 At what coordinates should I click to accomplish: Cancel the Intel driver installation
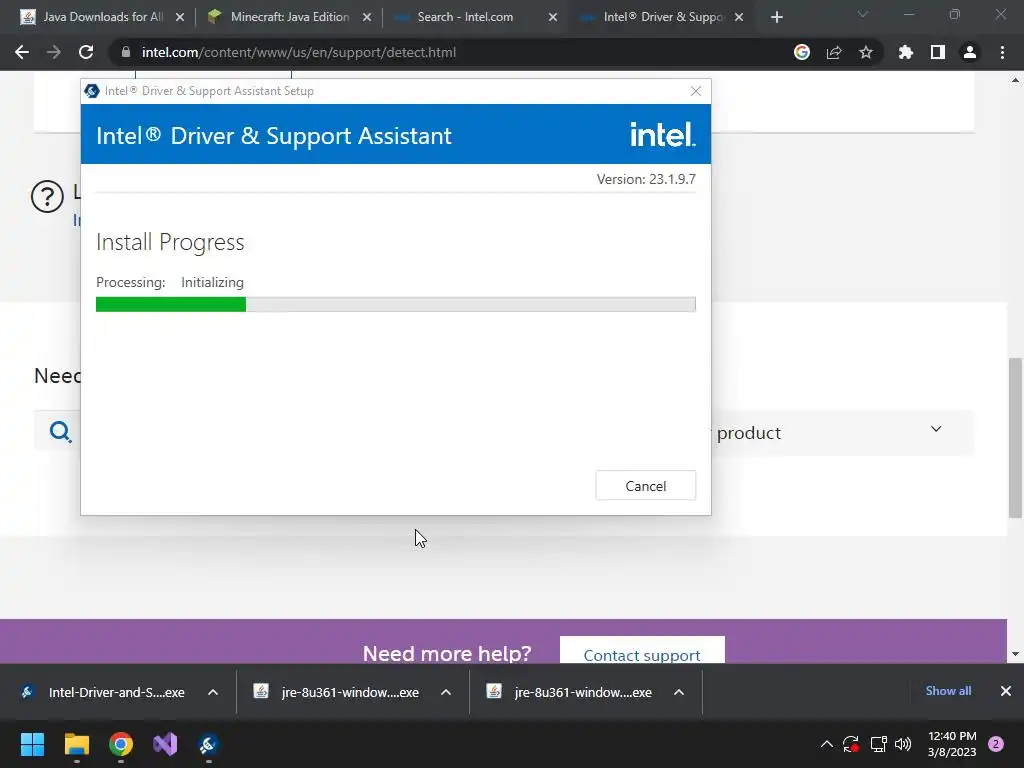tap(646, 486)
